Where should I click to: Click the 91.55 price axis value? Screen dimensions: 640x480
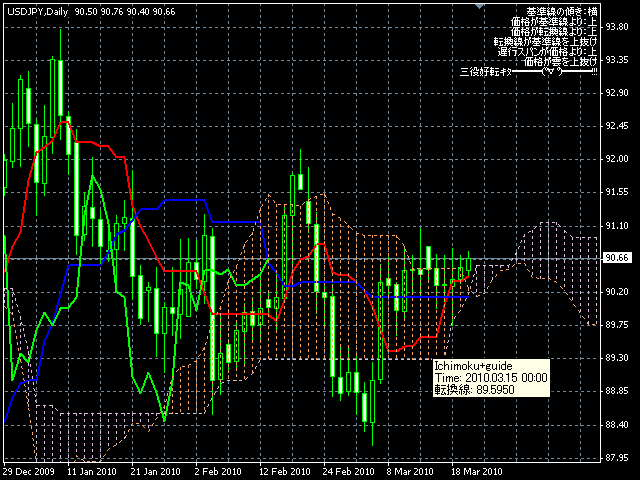pos(617,193)
